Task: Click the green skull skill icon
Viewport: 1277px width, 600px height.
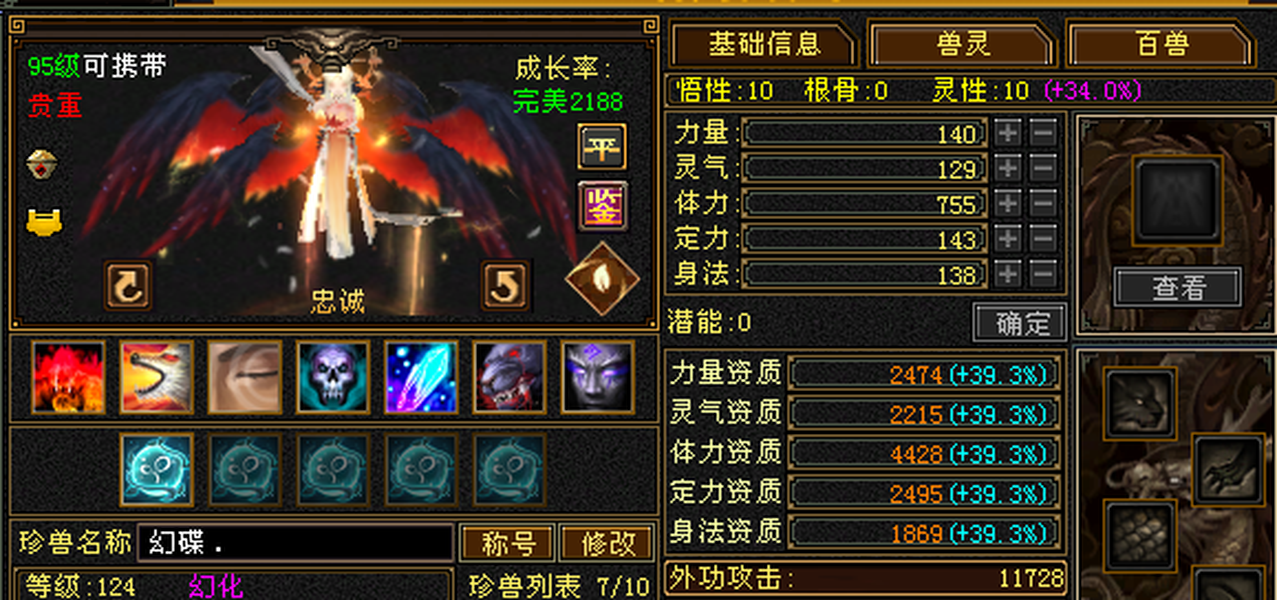Action: (x=333, y=377)
